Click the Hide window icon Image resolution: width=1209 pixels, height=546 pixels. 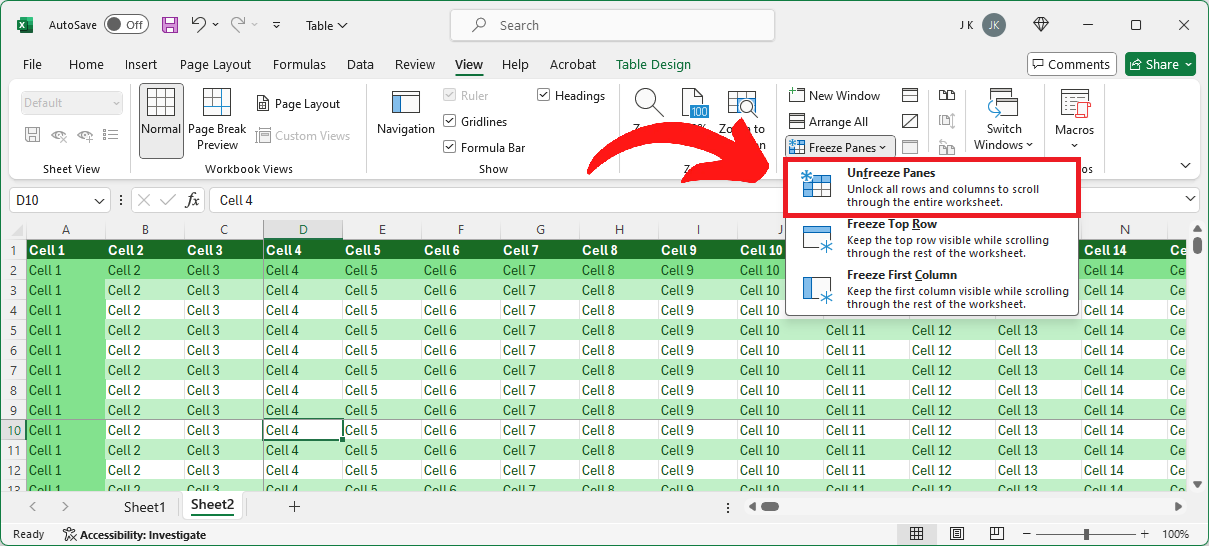click(x=910, y=122)
